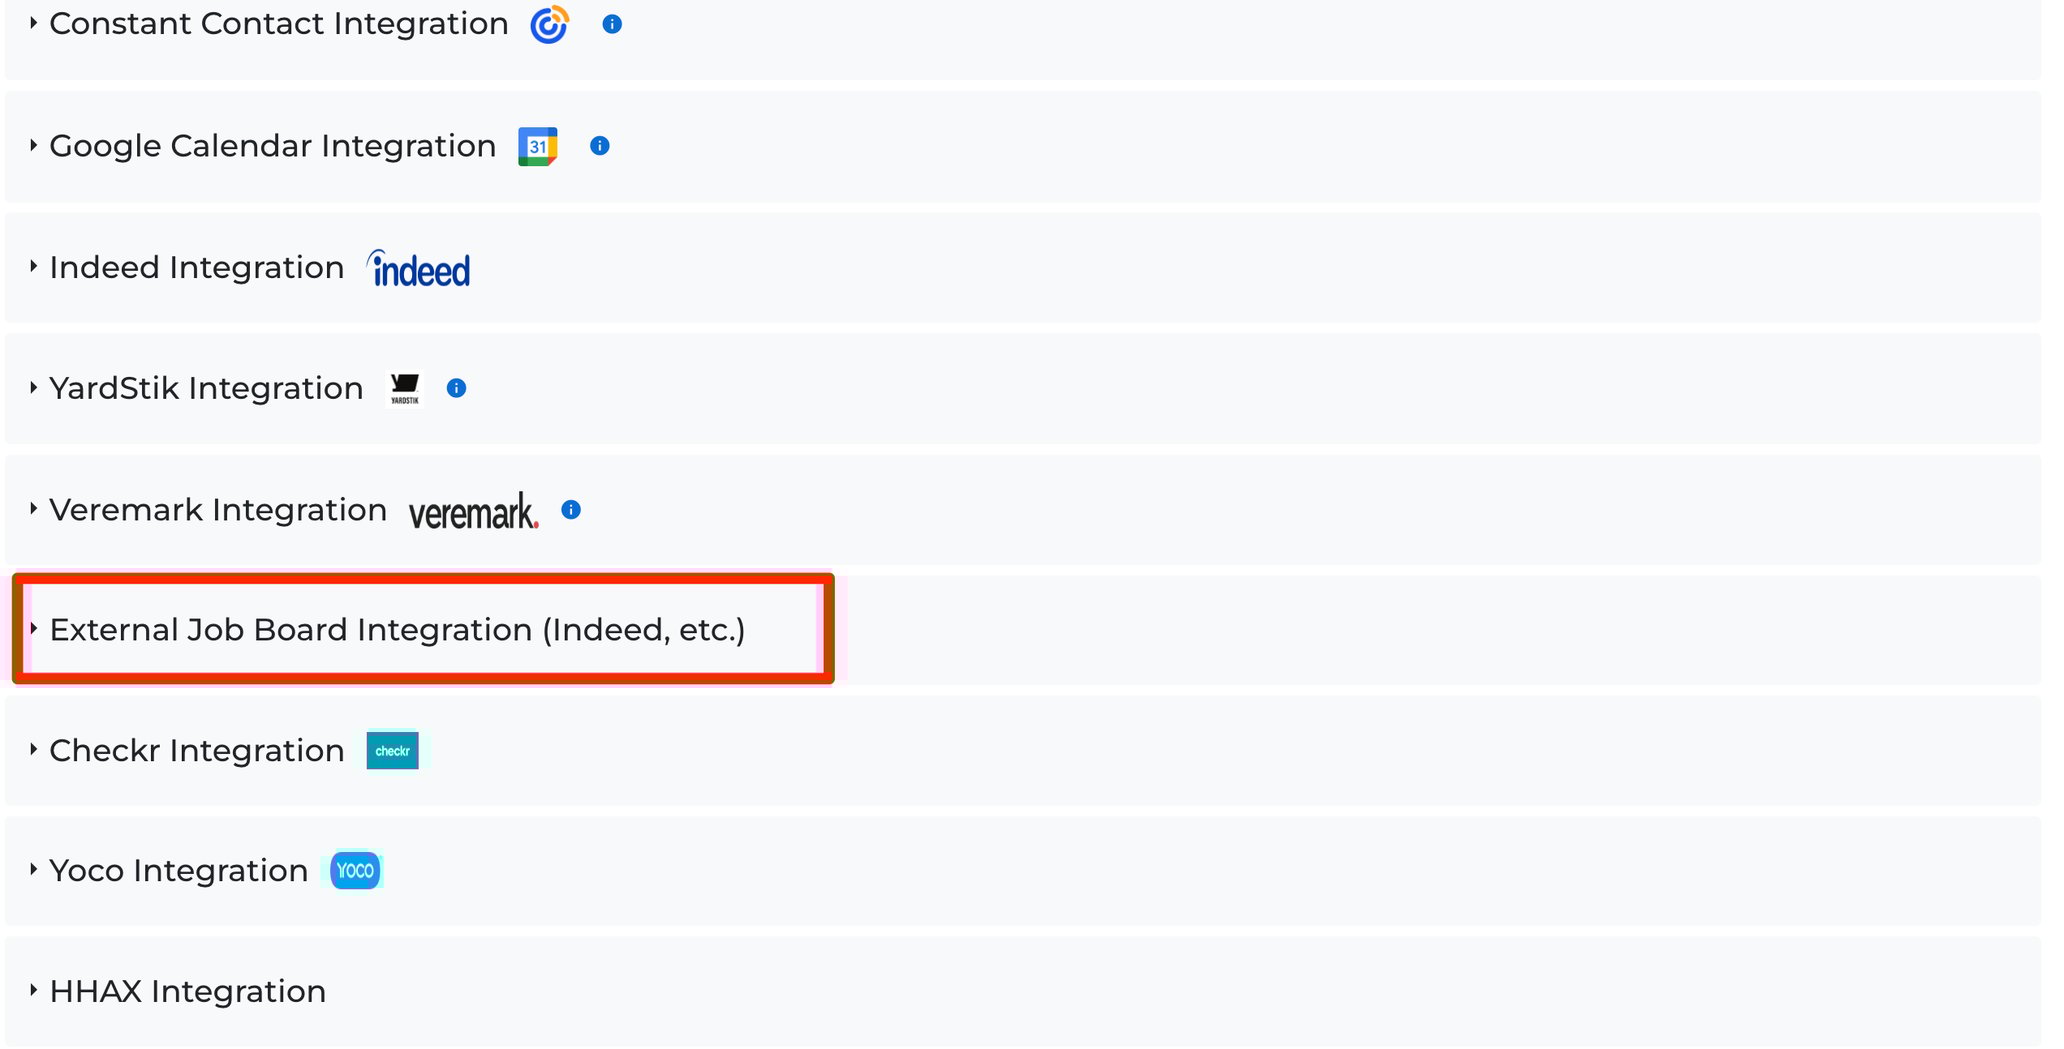Click the Checkr logo icon
The width and height of the screenshot is (2064, 1049).
click(392, 751)
